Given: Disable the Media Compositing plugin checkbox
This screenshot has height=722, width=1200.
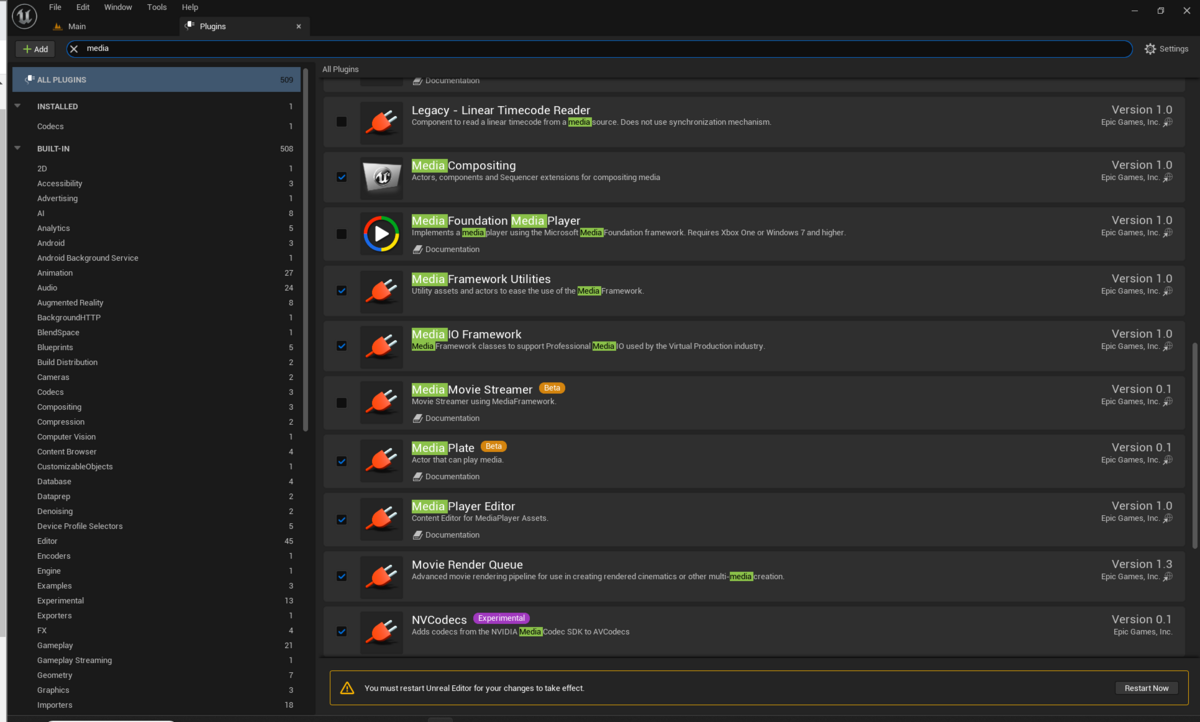Looking at the screenshot, I should [x=342, y=177].
